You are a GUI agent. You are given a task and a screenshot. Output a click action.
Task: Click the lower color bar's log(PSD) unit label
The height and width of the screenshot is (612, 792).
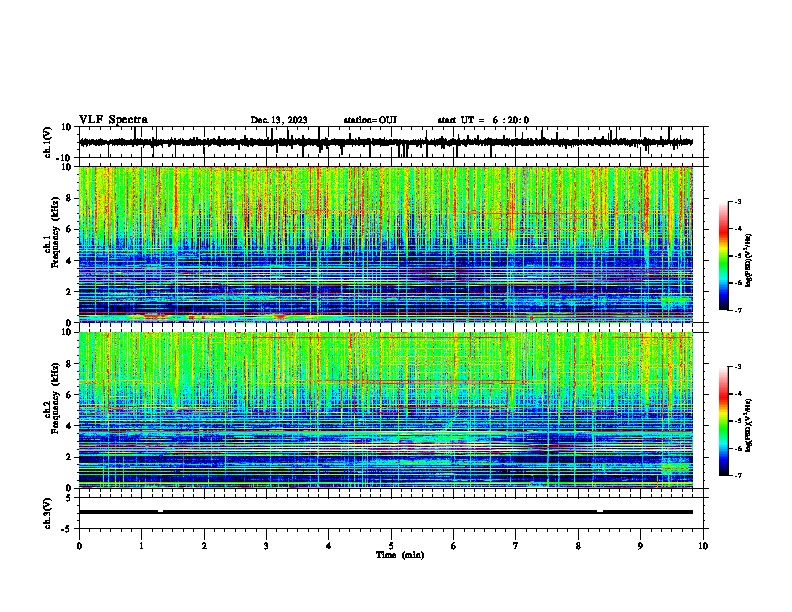pyautogui.click(x=748, y=425)
